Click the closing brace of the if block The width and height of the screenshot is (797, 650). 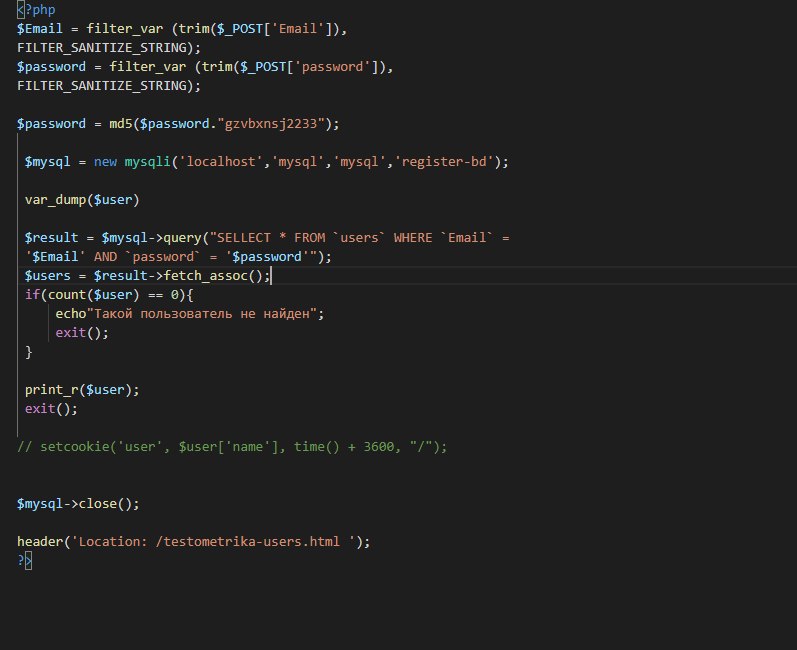point(28,352)
